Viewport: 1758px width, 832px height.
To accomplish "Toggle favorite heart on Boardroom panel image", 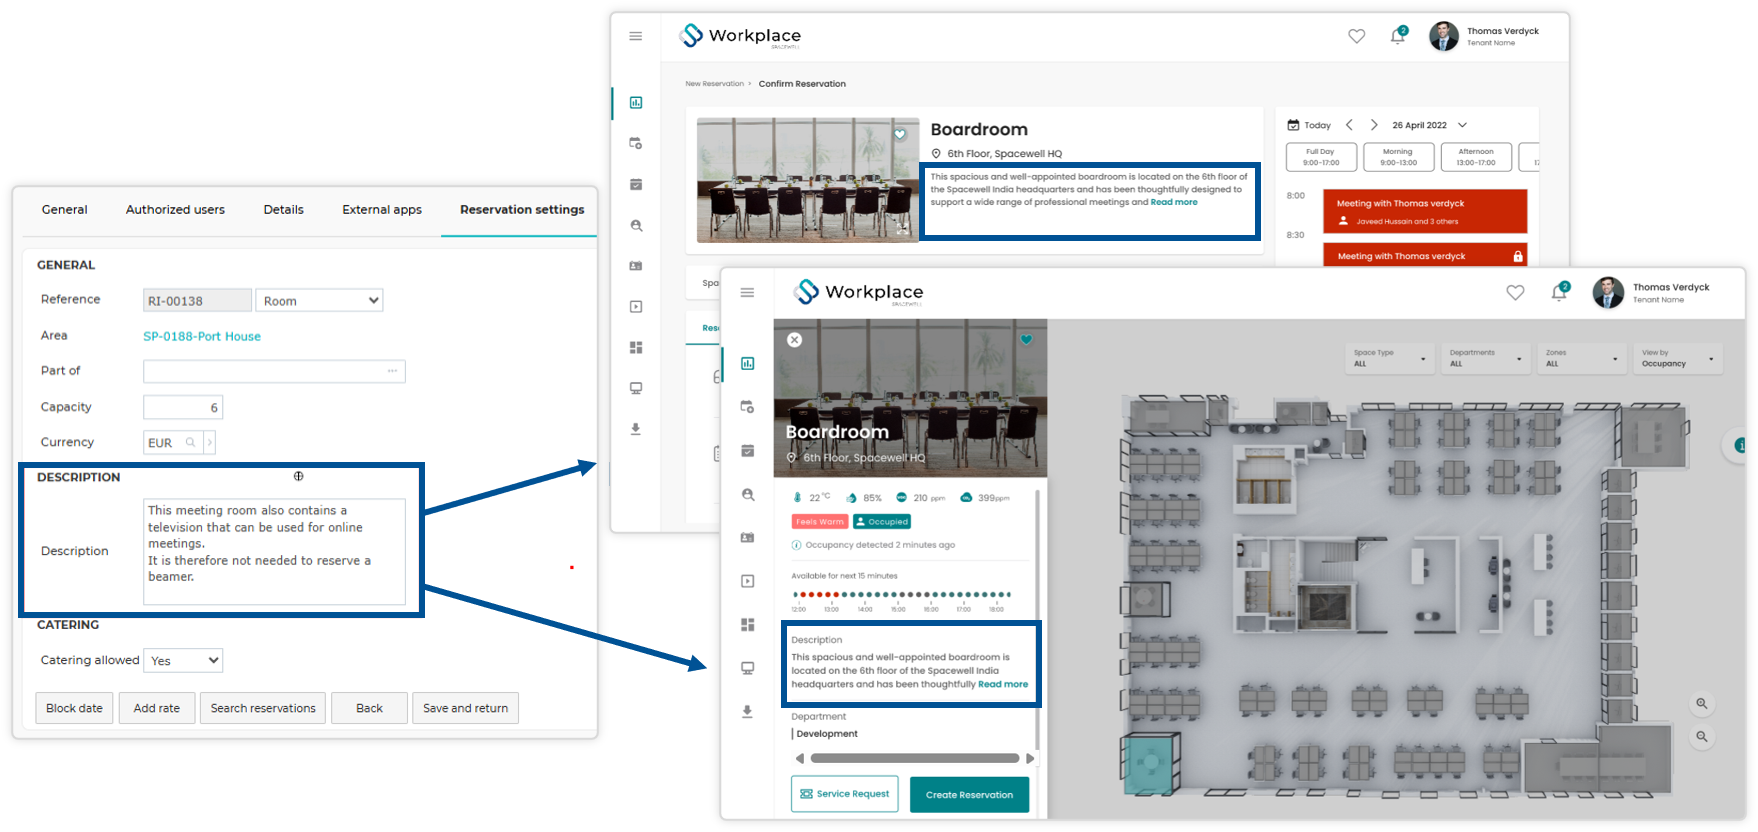I will [1026, 340].
